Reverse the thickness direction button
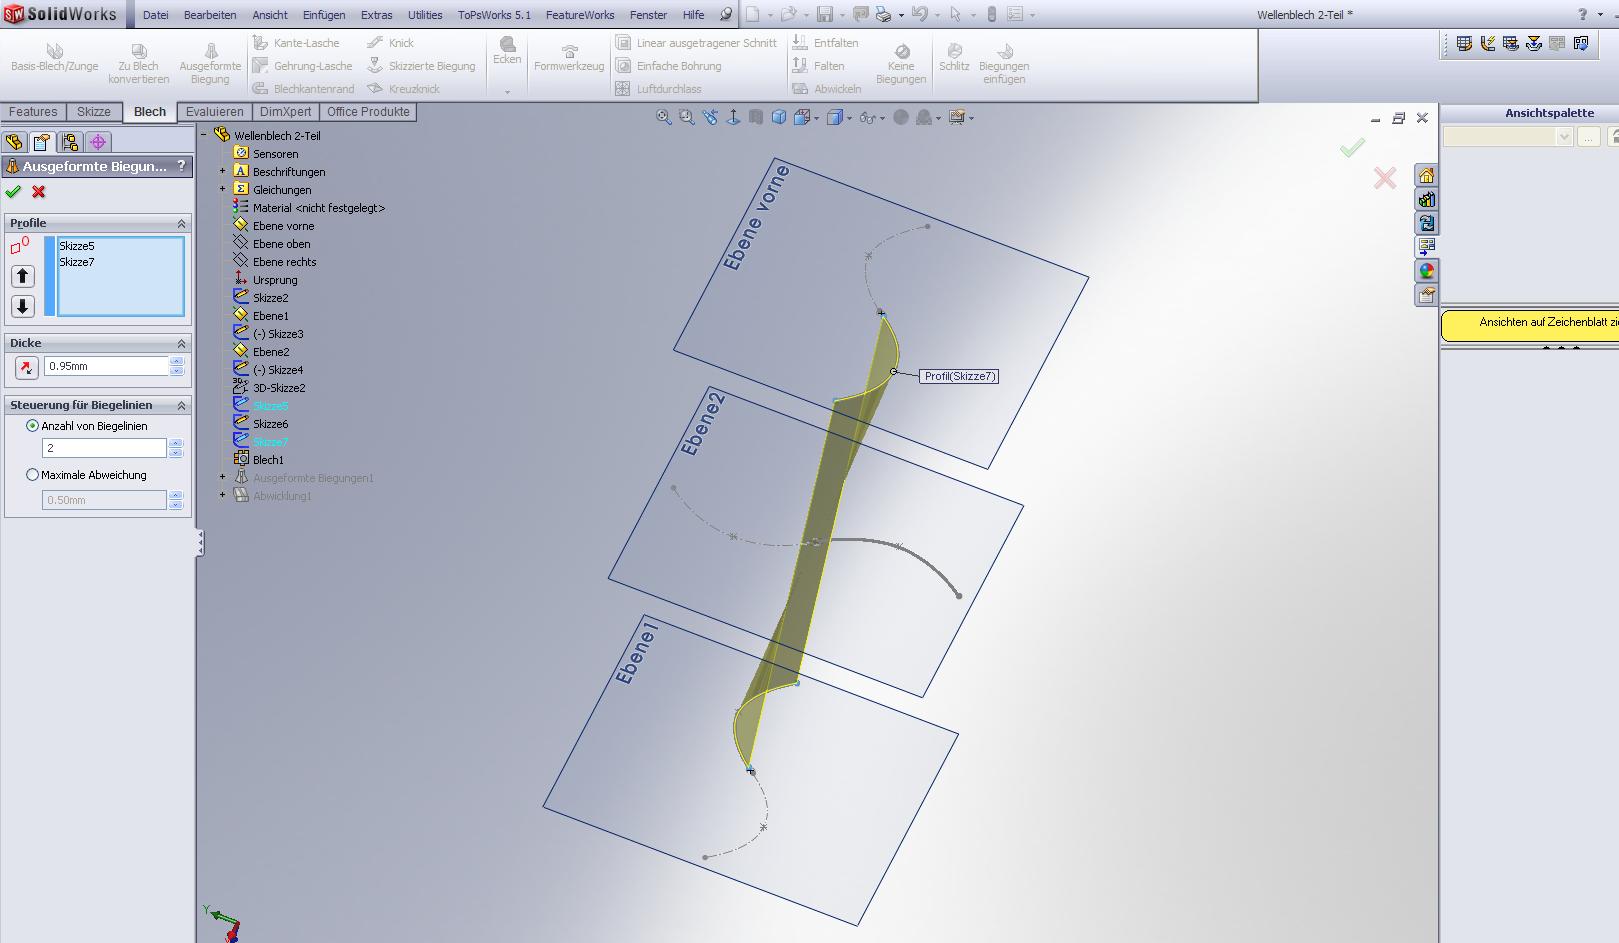The height and width of the screenshot is (943, 1619). click(26, 368)
